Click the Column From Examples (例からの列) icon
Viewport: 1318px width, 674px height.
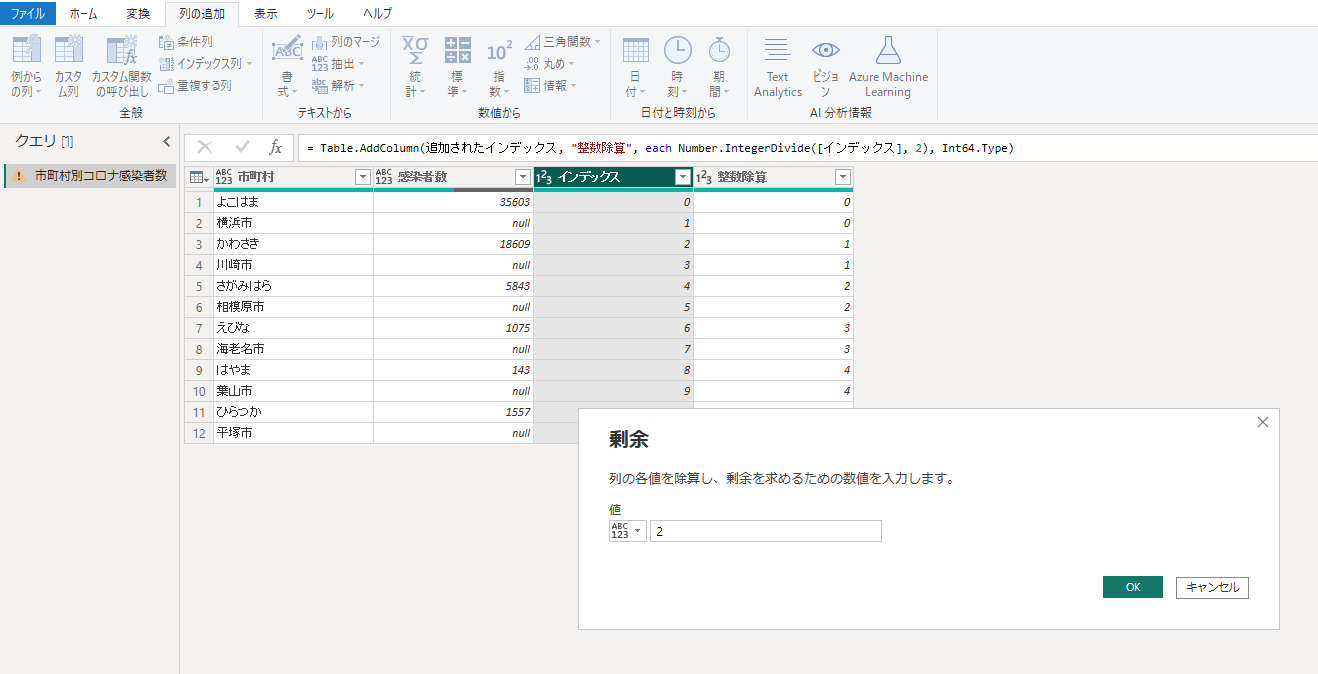(26, 50)
